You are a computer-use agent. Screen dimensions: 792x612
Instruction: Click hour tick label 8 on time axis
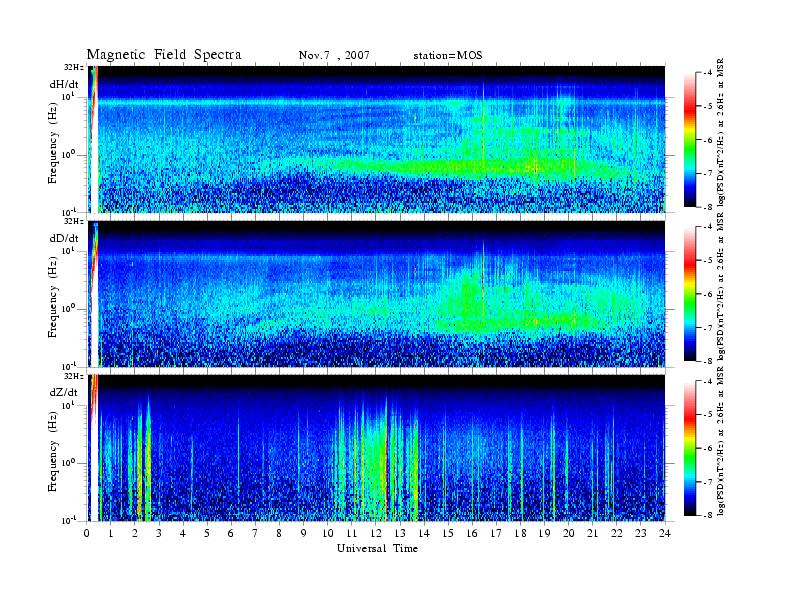tap(279, 534)
